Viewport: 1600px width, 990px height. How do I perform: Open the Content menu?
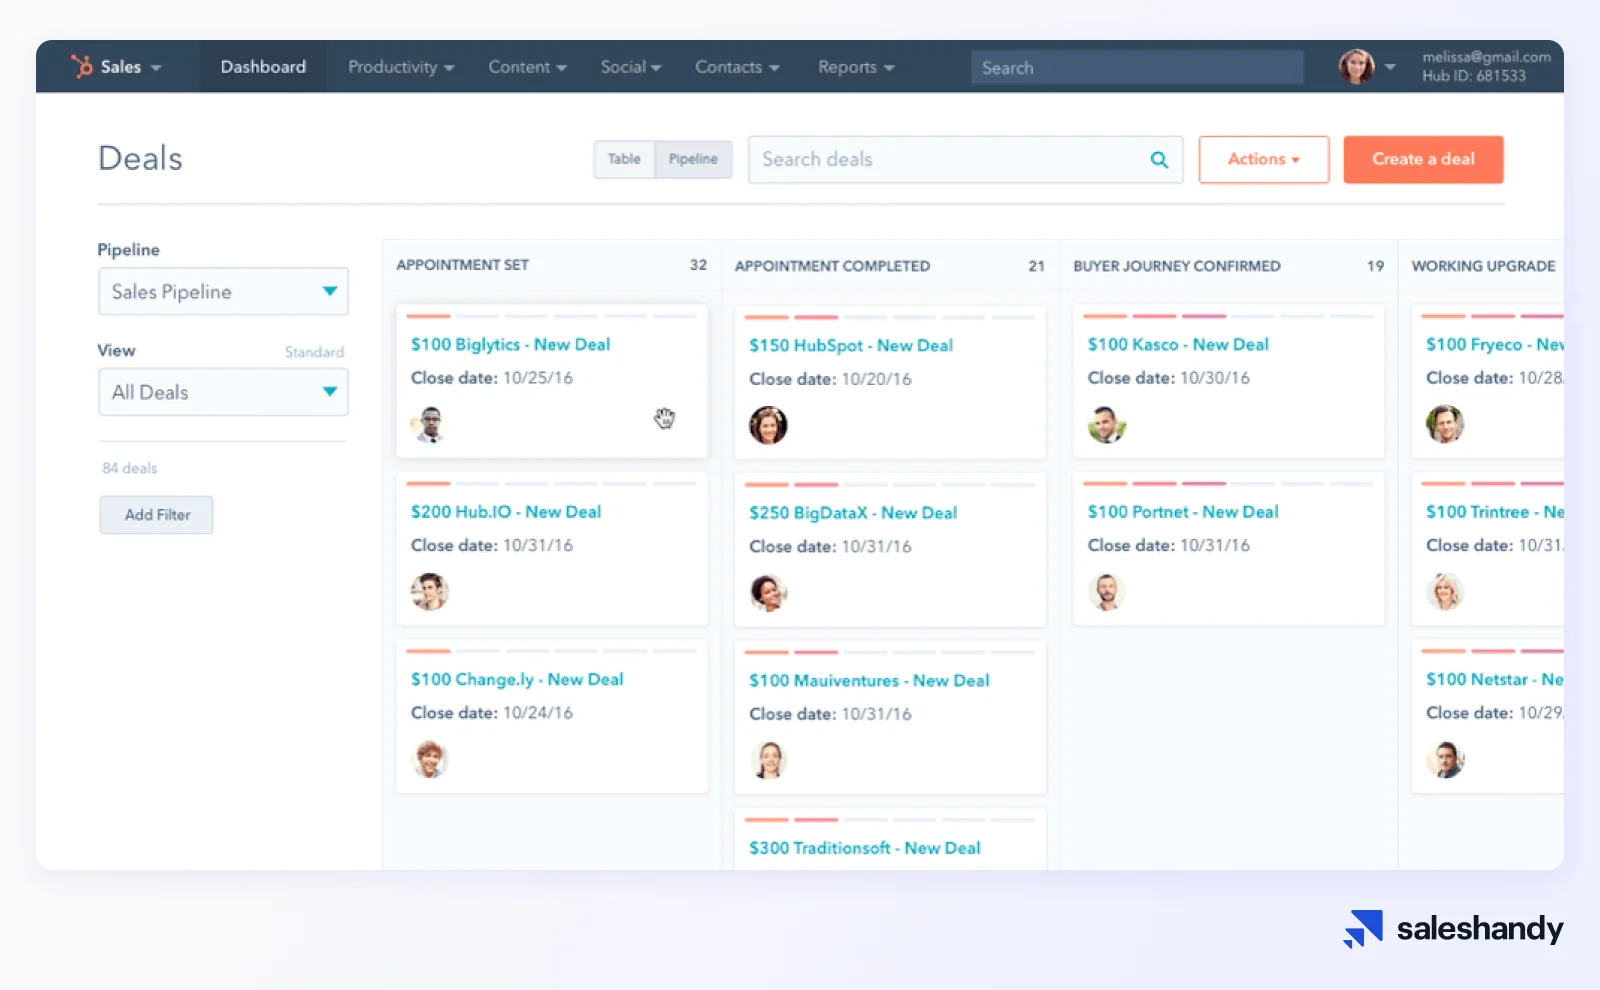[527, 67]
